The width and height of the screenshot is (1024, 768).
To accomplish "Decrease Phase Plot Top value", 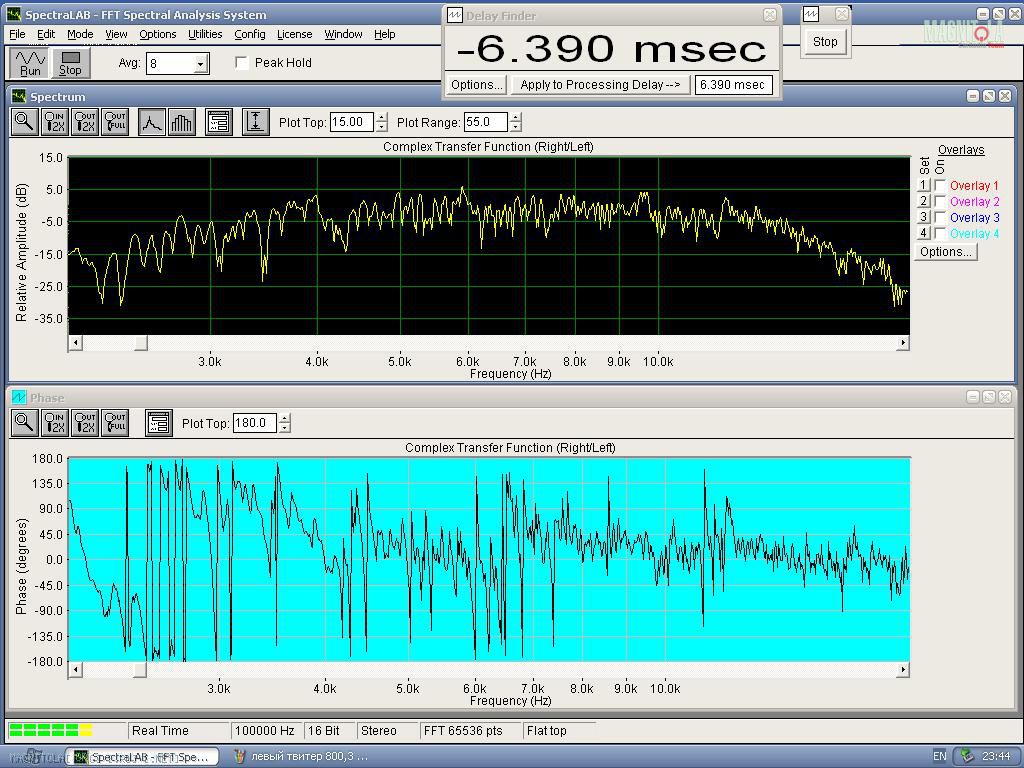I will click(x=285, y=428).
